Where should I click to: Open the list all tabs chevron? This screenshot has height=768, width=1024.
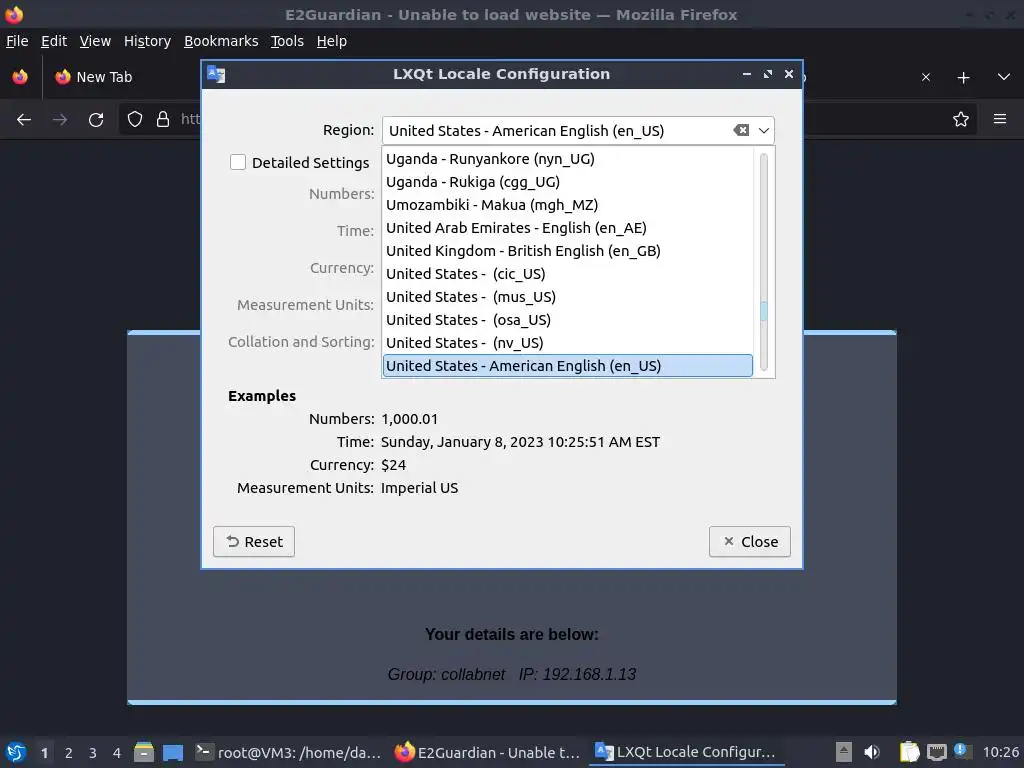coord(1004,77)
